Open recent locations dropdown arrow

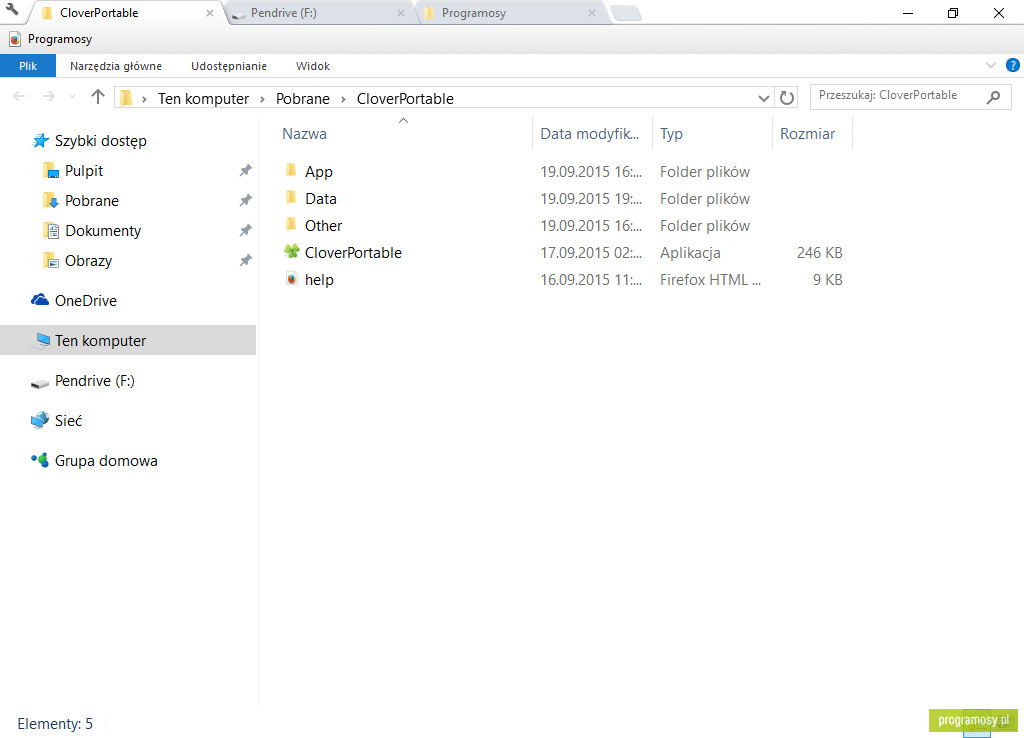pos(72,97)
